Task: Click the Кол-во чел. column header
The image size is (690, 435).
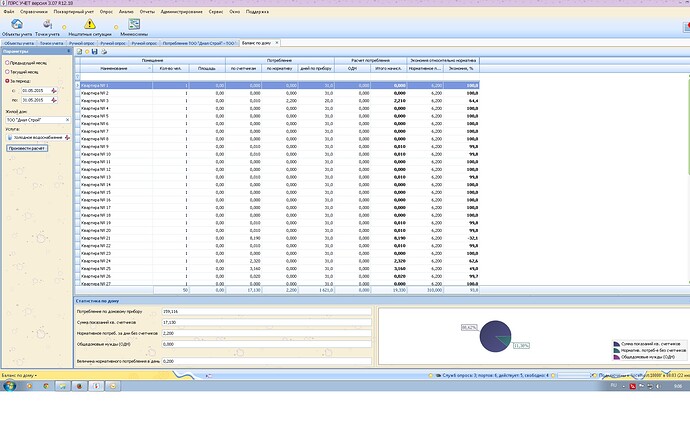Action: [x=171, y=69]
